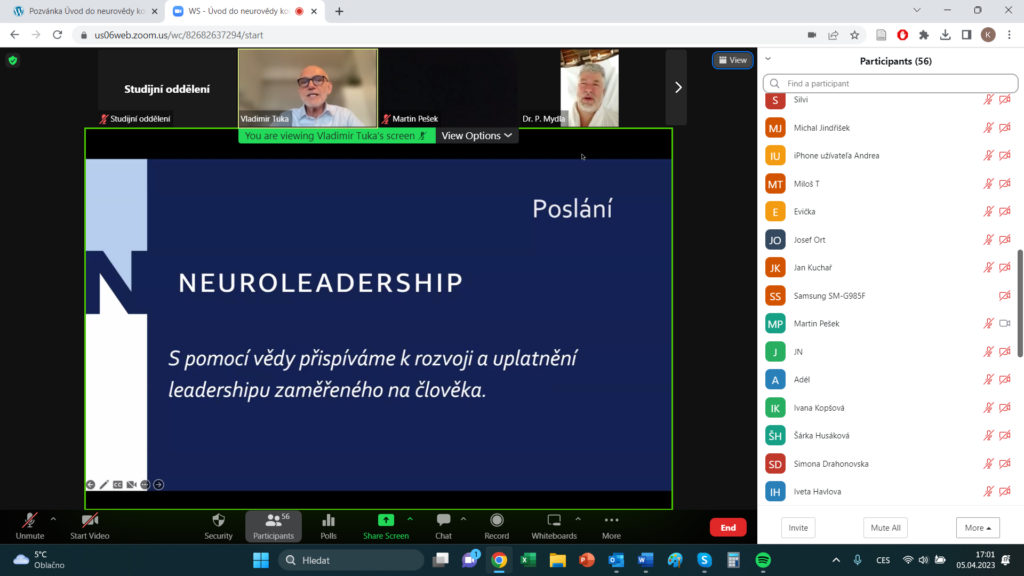Open audio options arrow next to Unmute
The height and width of the screenshot is (576, 1024).
[54, 519]
